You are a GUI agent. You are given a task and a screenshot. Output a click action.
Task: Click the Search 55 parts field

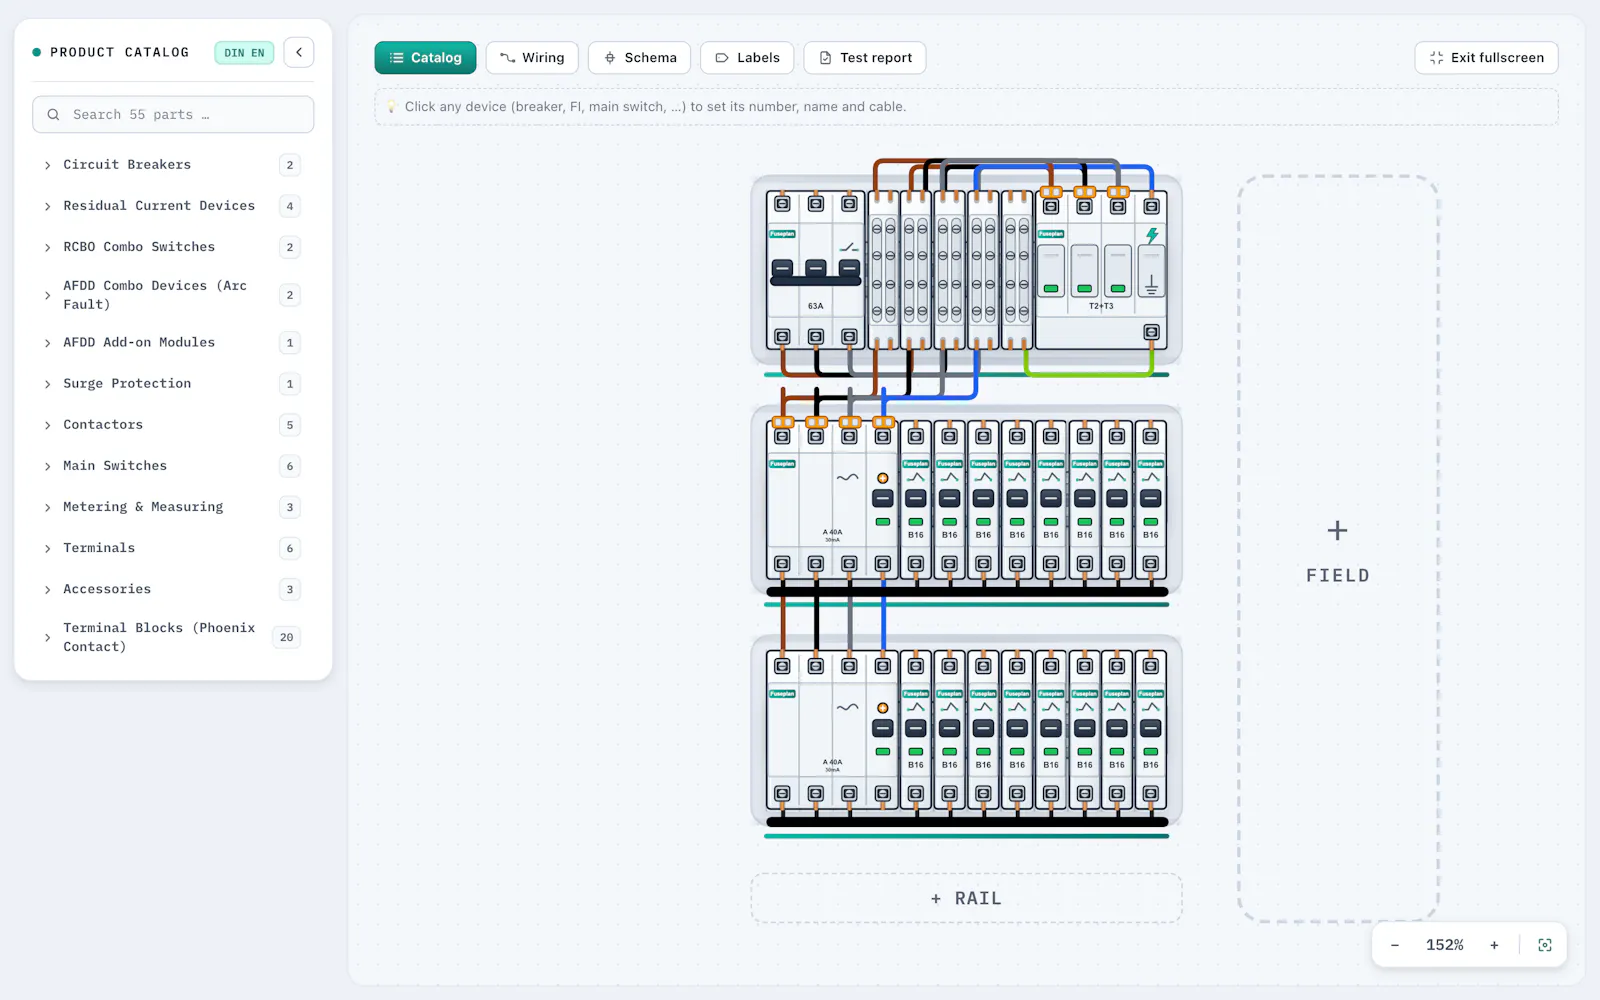173,115
